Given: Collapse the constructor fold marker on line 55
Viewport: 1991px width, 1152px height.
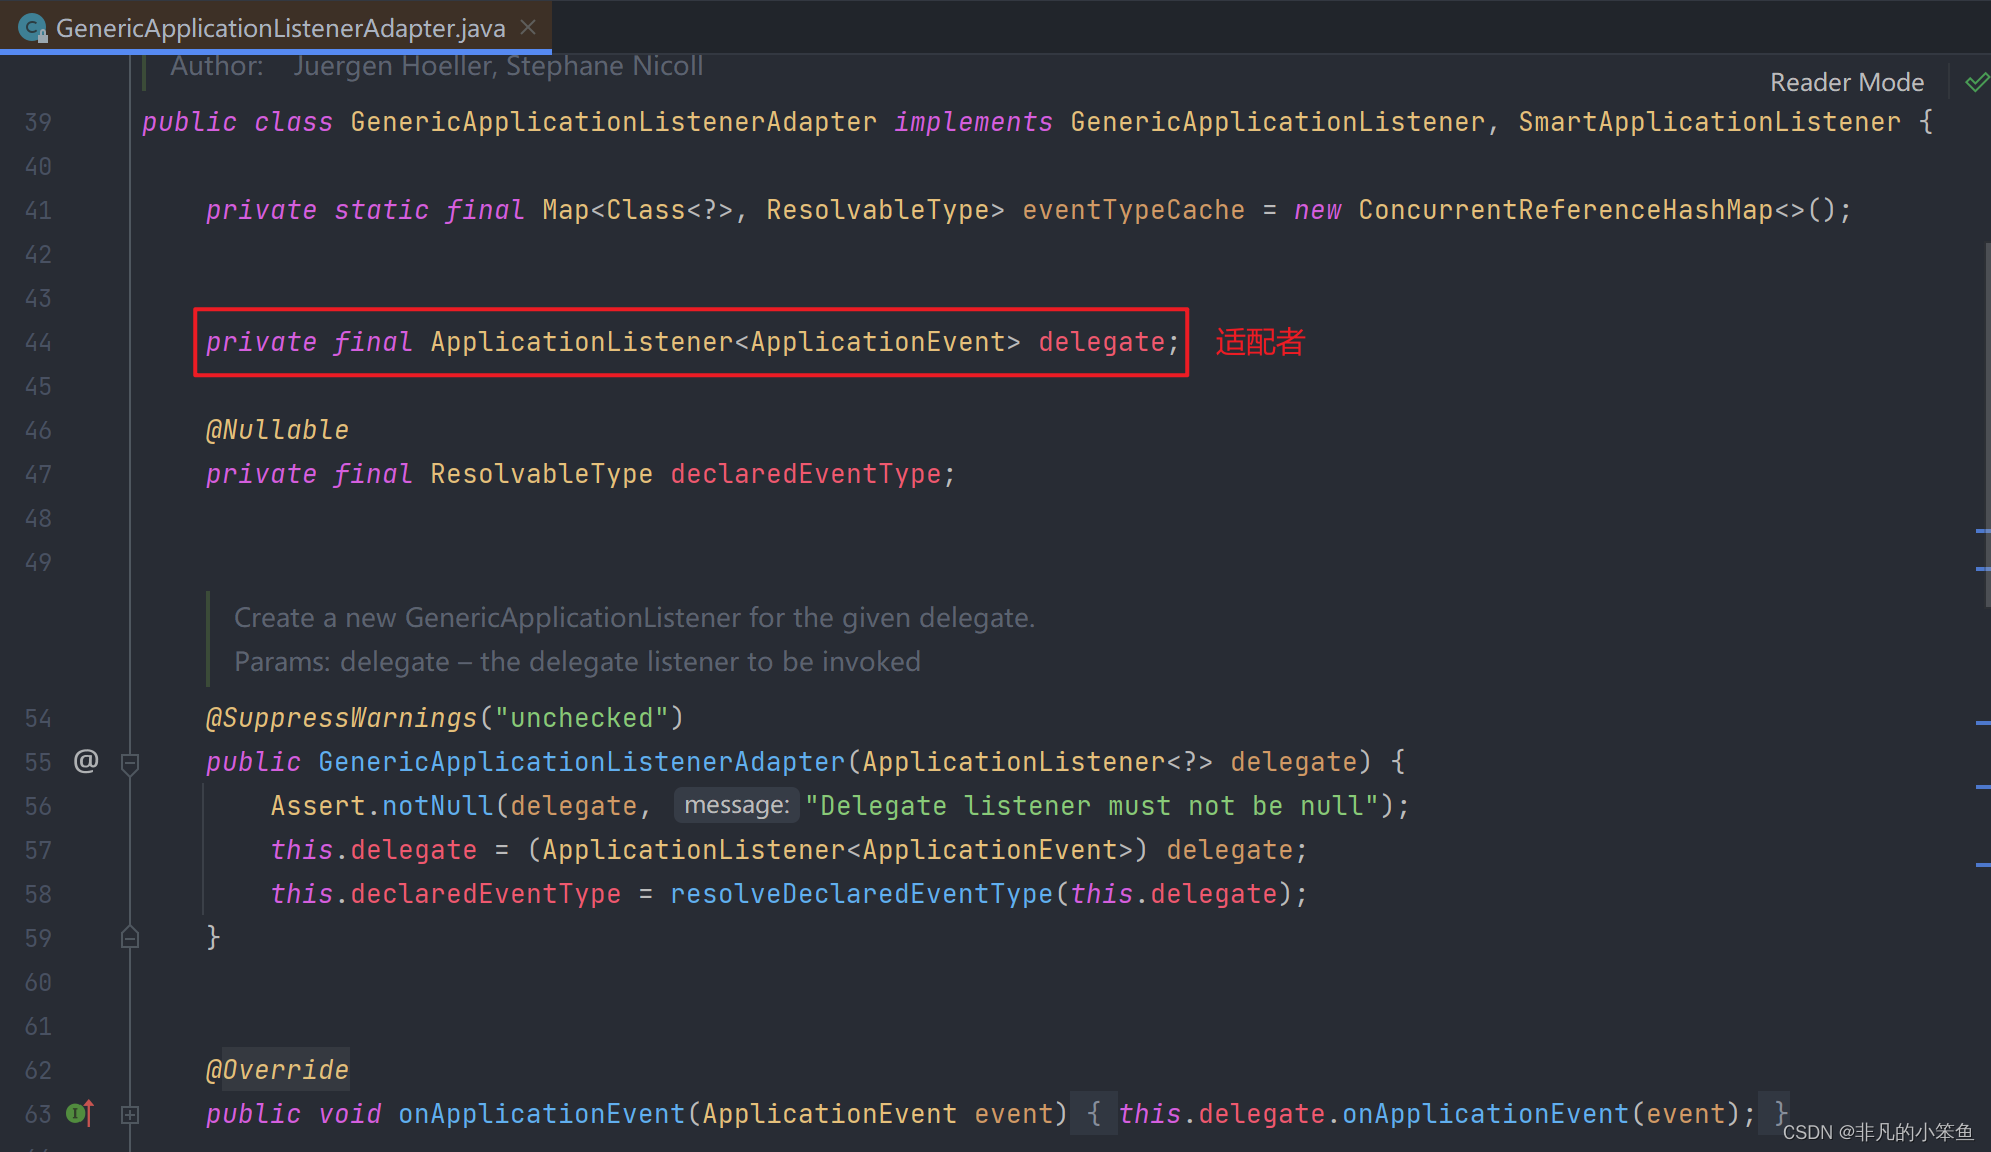Looking at the screenshot, I should (130, 764).
